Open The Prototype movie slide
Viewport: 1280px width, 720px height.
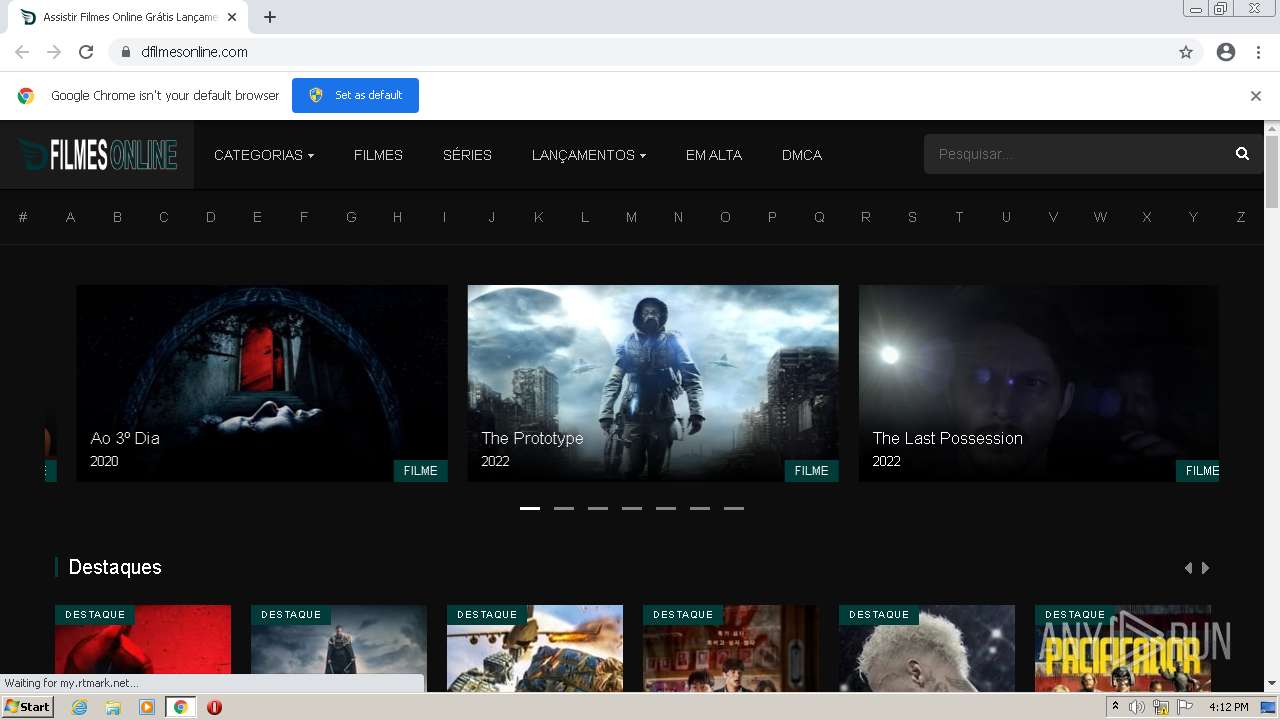coord(653,383)
